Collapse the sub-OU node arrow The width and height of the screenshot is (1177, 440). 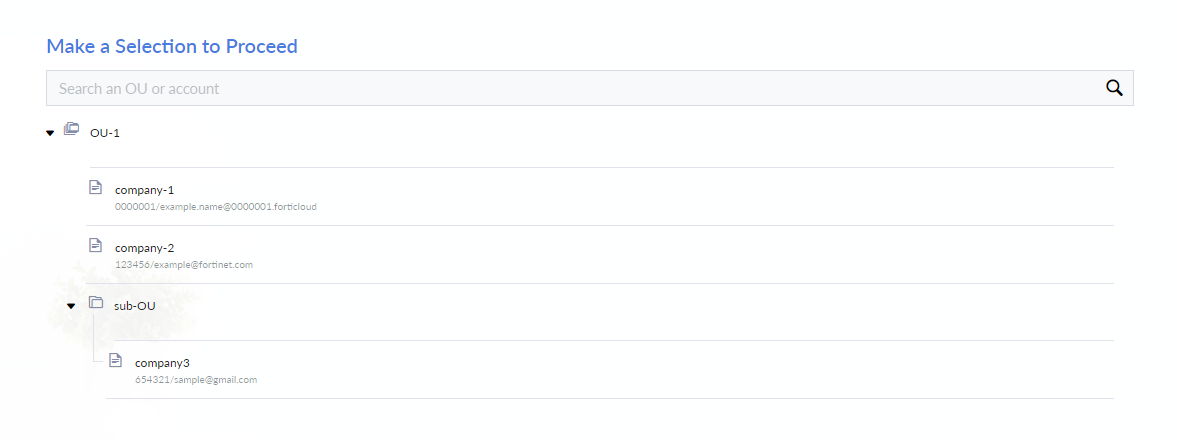tap(71, 306)
